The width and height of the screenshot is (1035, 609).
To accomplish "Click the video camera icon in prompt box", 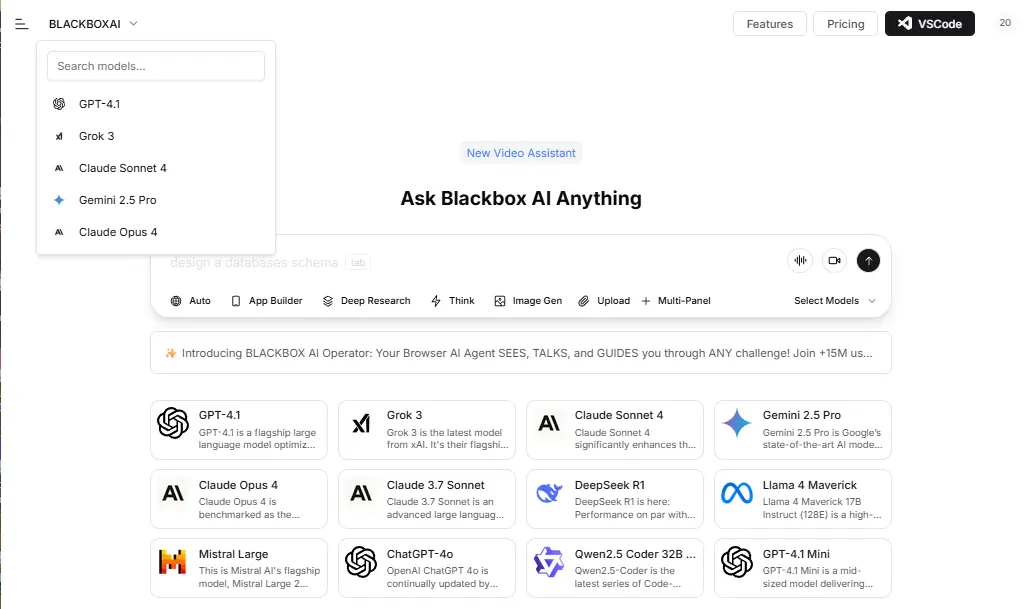I will (834, 261).
